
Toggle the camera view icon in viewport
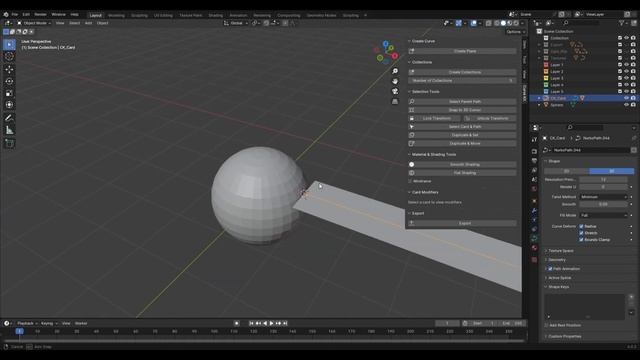coord(395,91)
